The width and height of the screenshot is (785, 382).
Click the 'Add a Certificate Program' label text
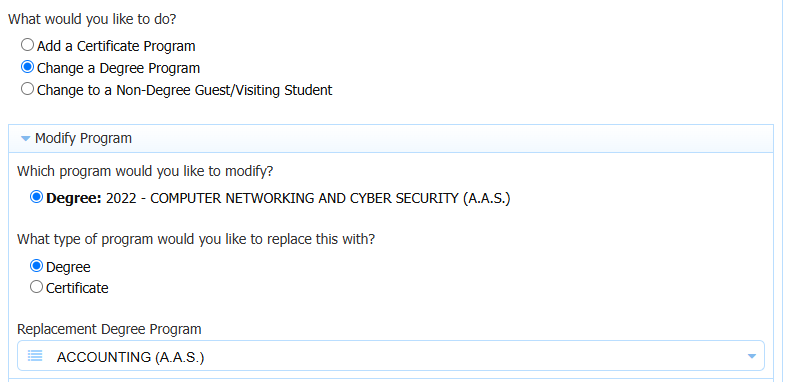click(116, 46)
